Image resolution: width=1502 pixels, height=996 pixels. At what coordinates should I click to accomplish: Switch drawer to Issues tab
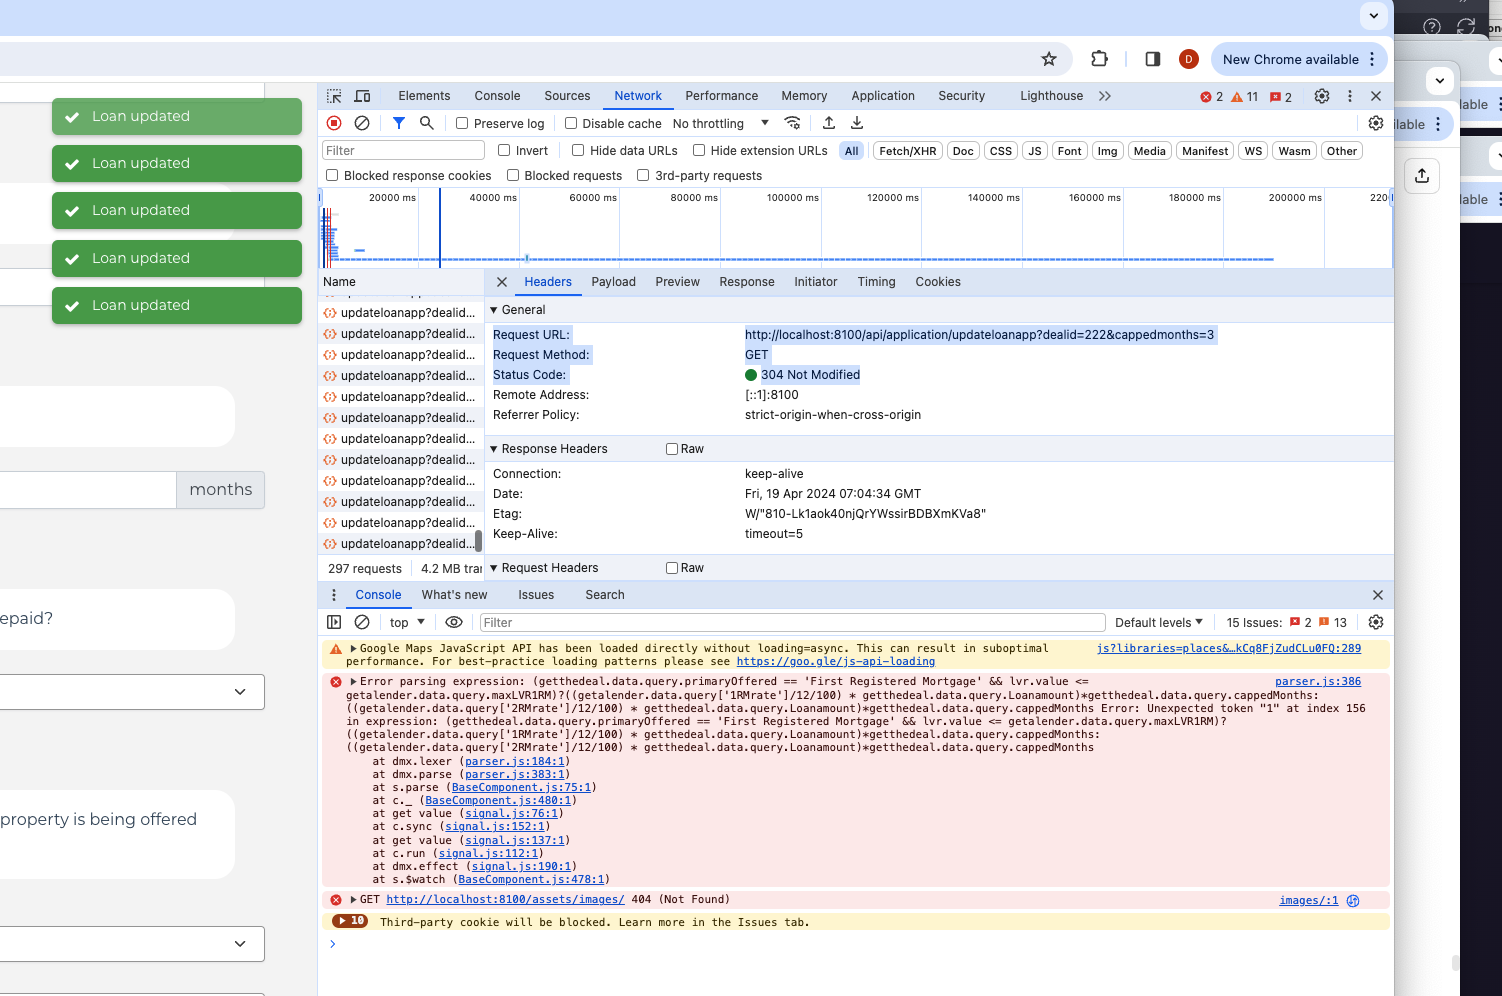pos(536,595)
